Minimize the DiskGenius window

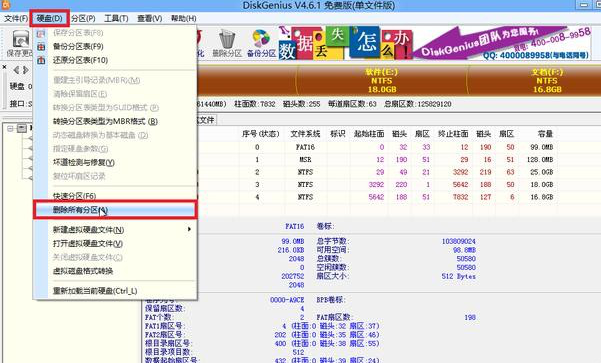point(584,5)
